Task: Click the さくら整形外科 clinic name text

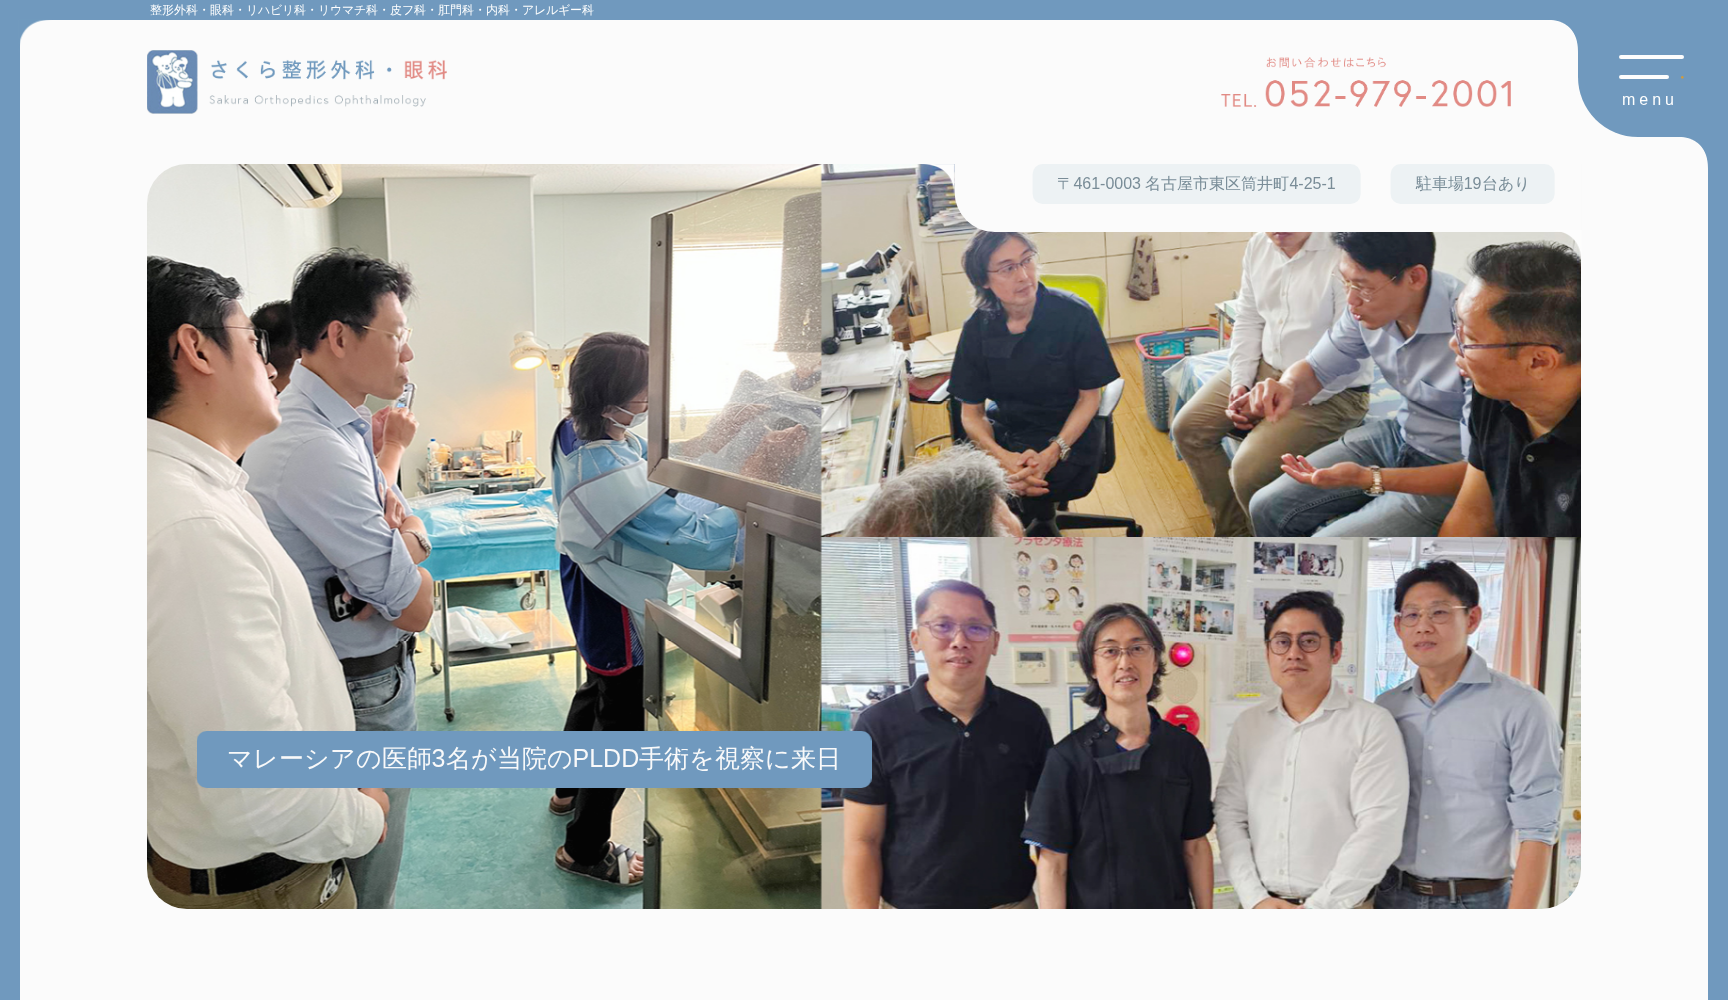Action: click(x=293, y=70)
